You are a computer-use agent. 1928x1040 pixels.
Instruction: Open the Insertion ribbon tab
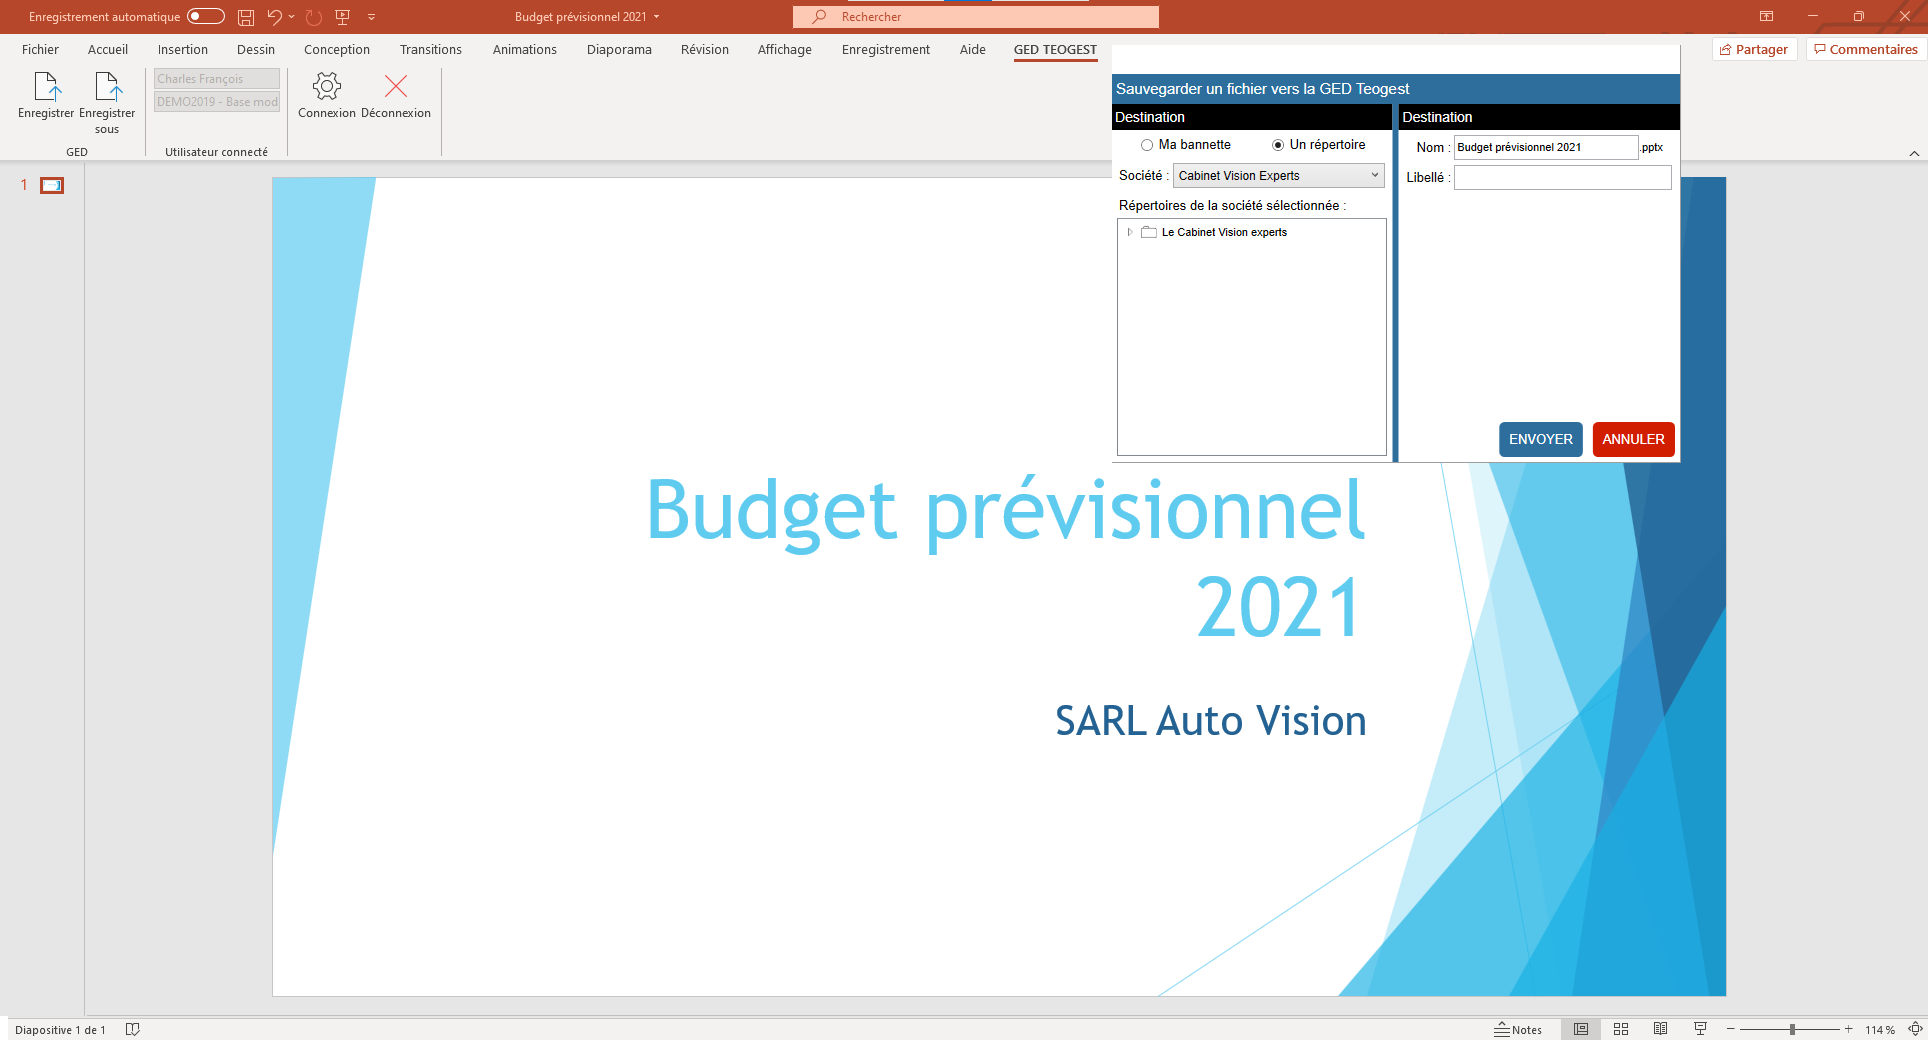(x=182, y=50)
